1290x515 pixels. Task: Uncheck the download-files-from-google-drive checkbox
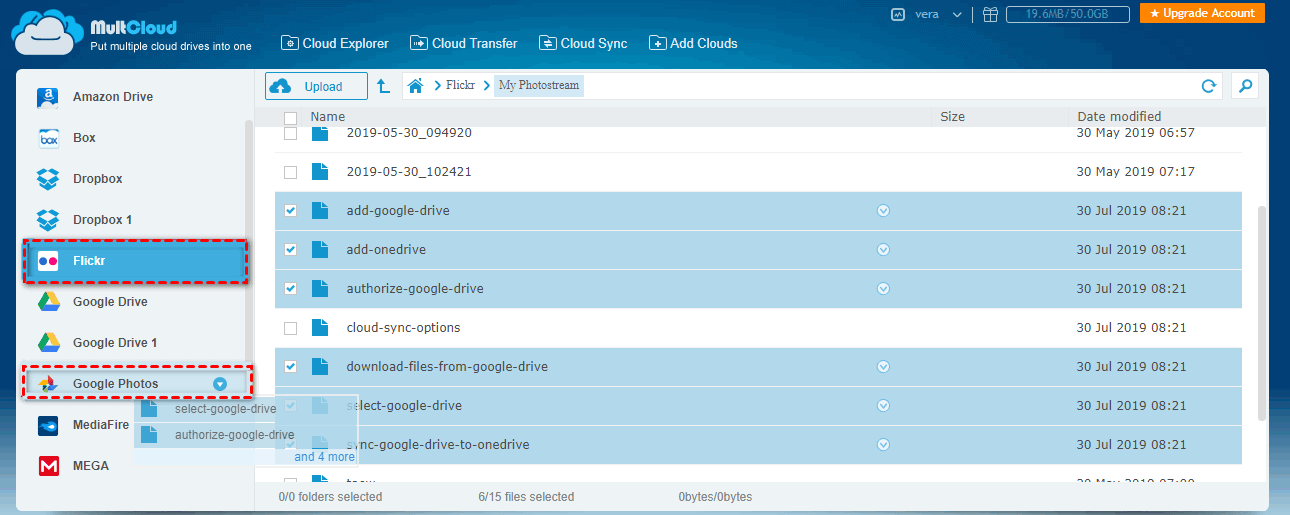click(x=291, y=367)
